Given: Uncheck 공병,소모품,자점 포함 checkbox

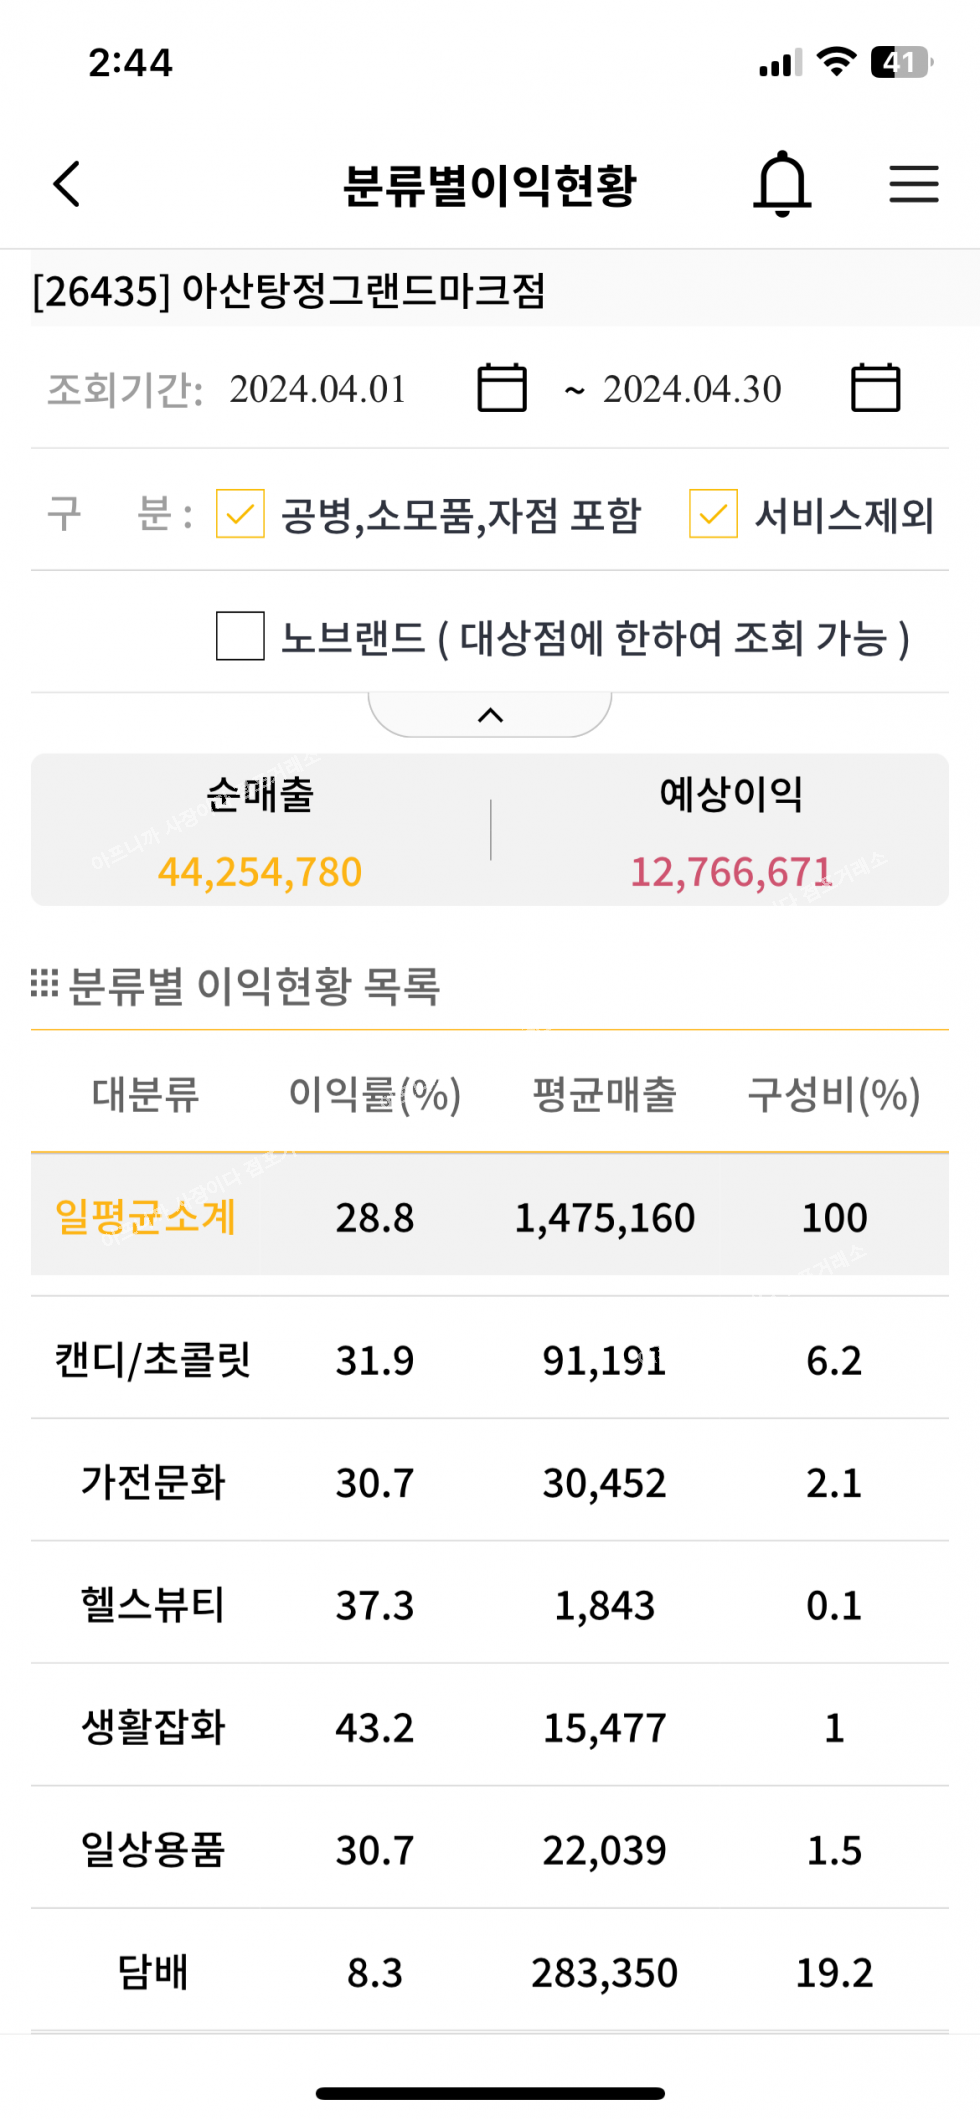Looking at the screenshot, I should coord(240,514).
